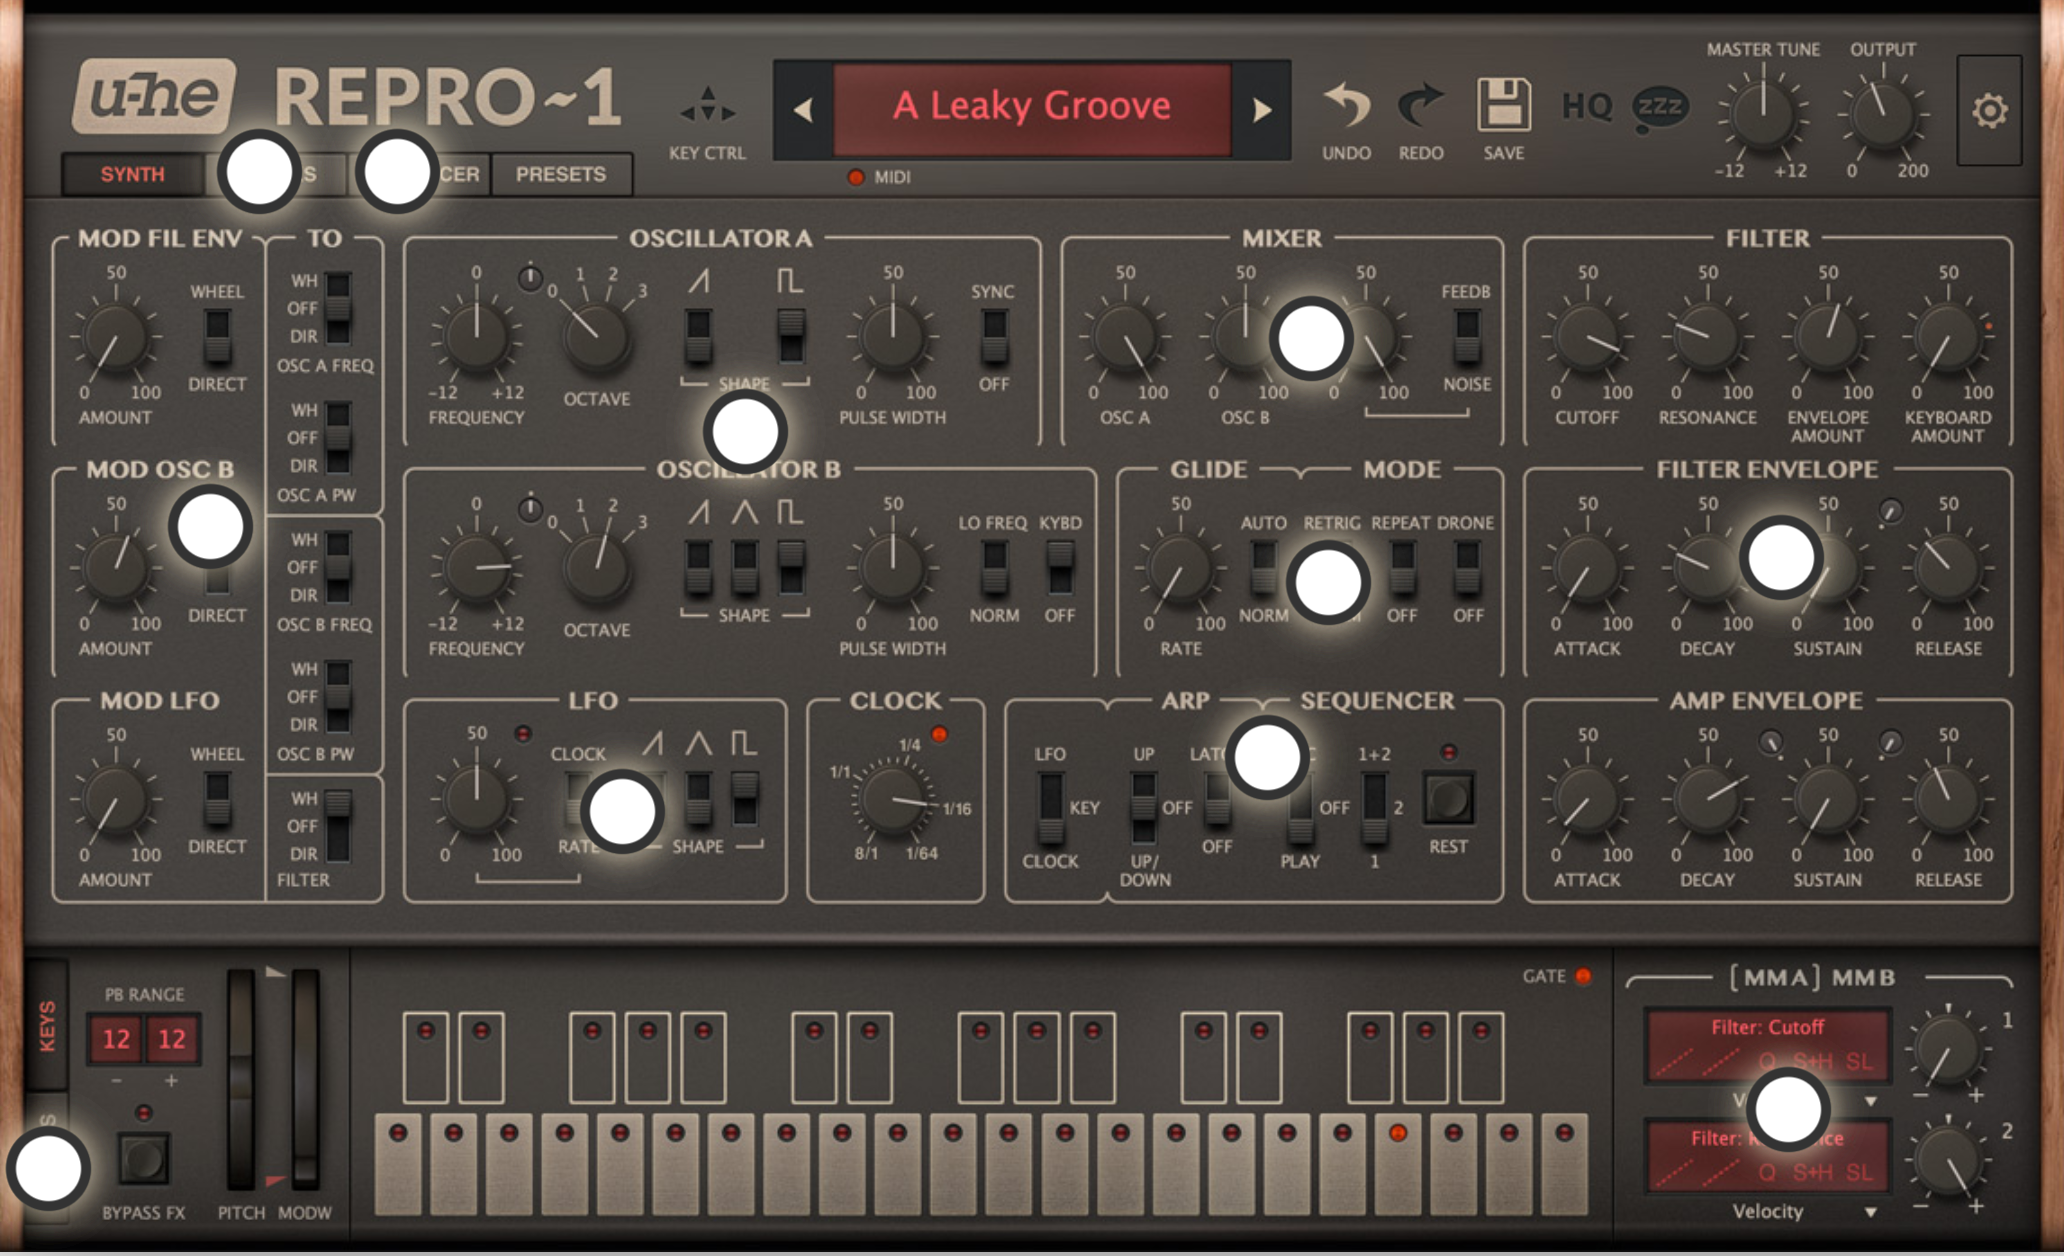Toggle the zzz sleep mode icon
Image resolution: width=2064 pixels, height=1256 pixels.
pos(1660,108)
